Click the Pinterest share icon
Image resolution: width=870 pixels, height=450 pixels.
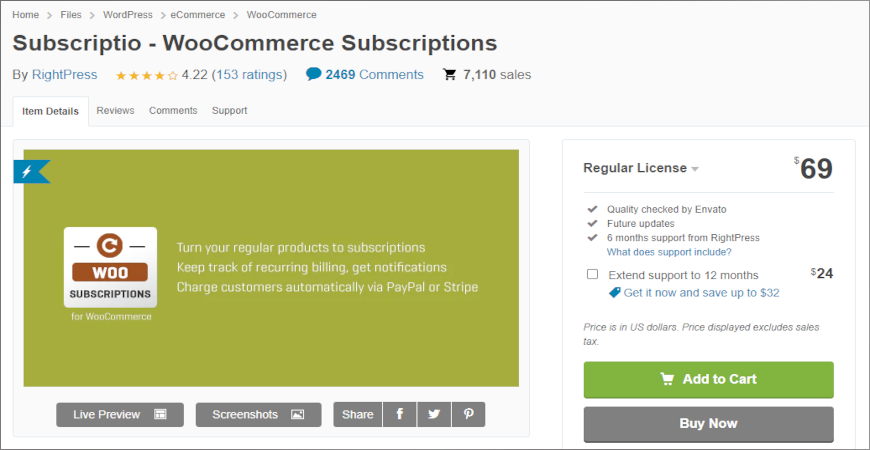468,415
